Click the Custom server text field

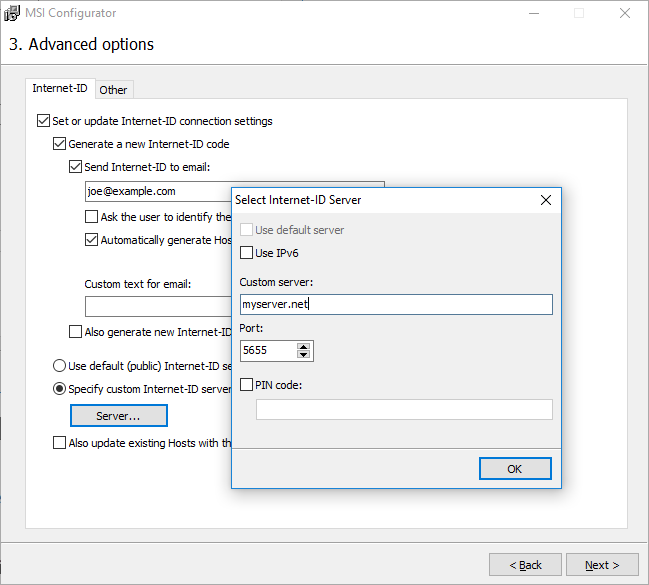[x=396, y=305]
